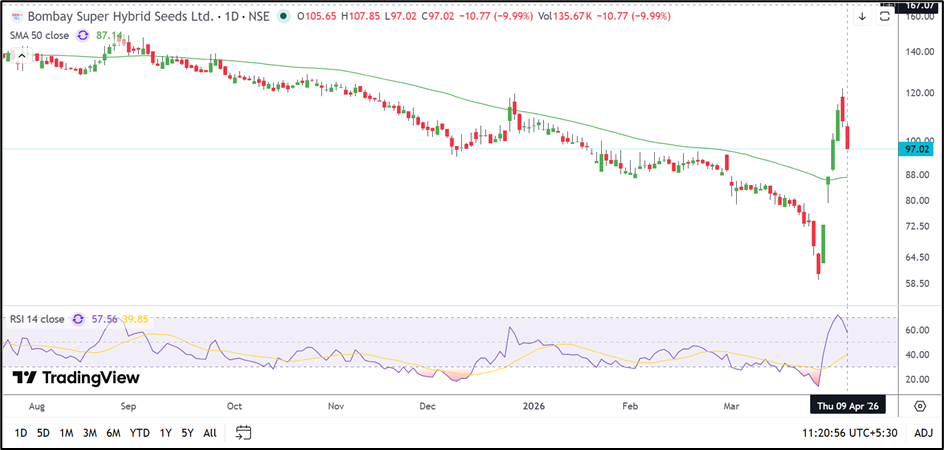Click the green market status dot

286,16
